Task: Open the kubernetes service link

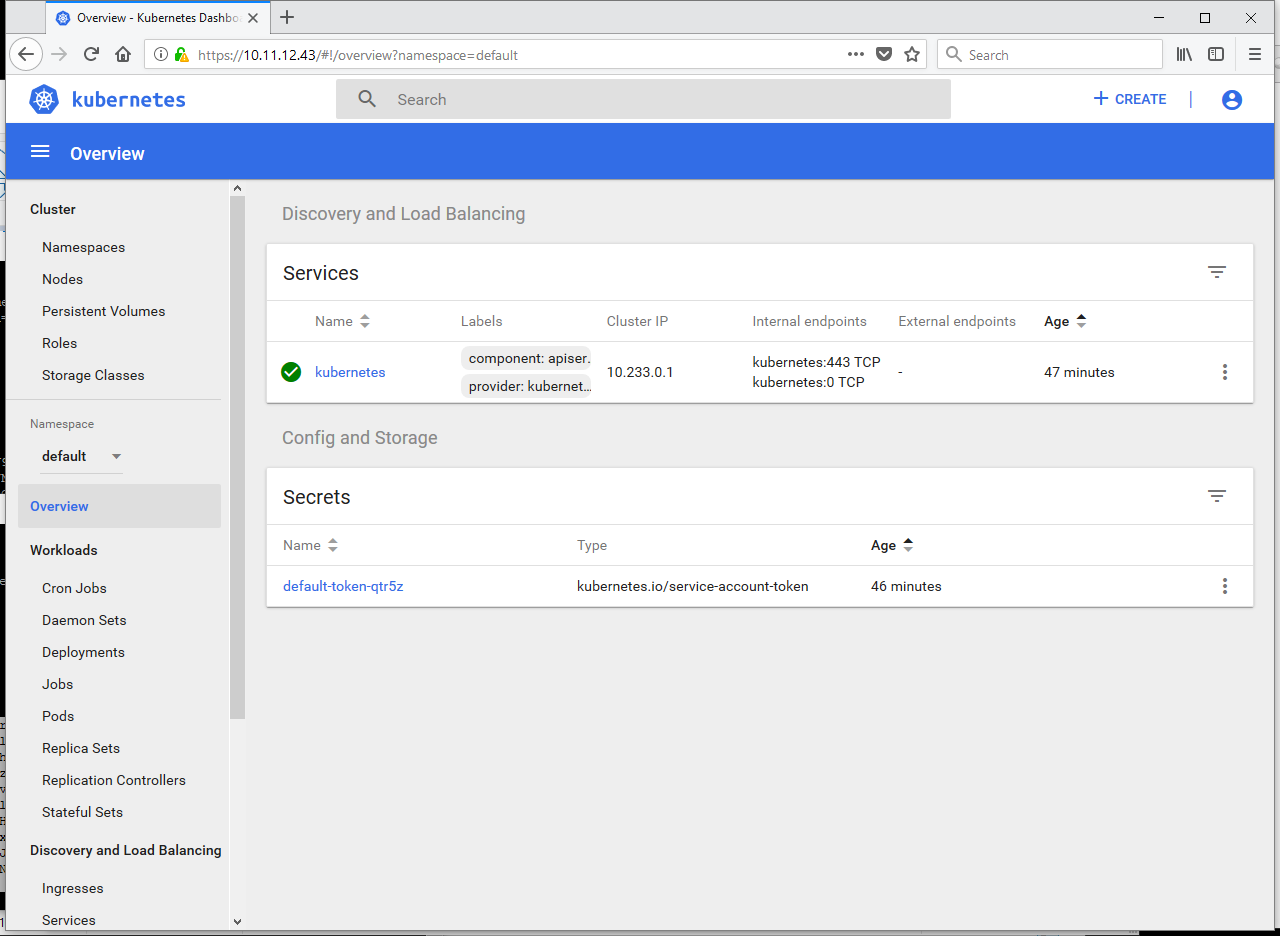Action: pos(350,372)
